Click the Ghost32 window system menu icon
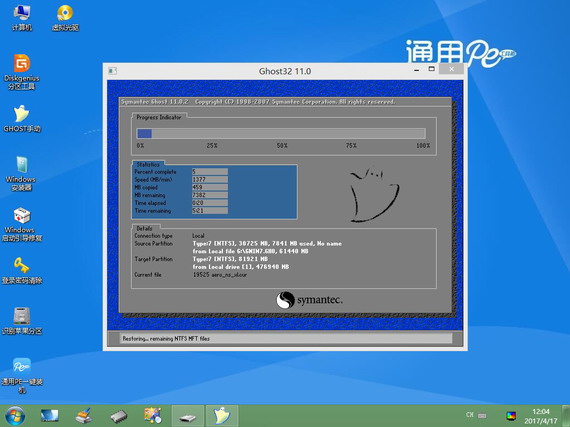 coord(112,71)
